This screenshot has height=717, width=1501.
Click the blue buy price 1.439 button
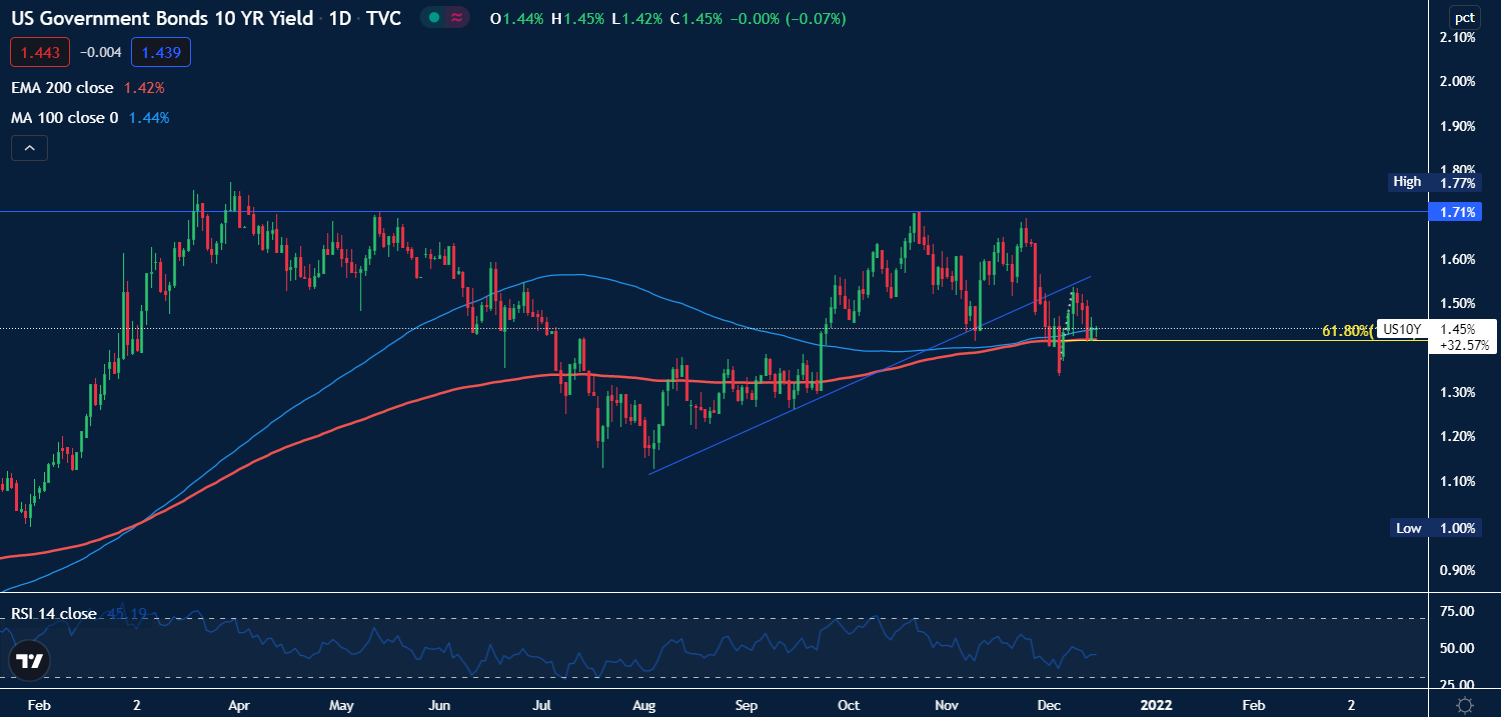click(160, 52)
